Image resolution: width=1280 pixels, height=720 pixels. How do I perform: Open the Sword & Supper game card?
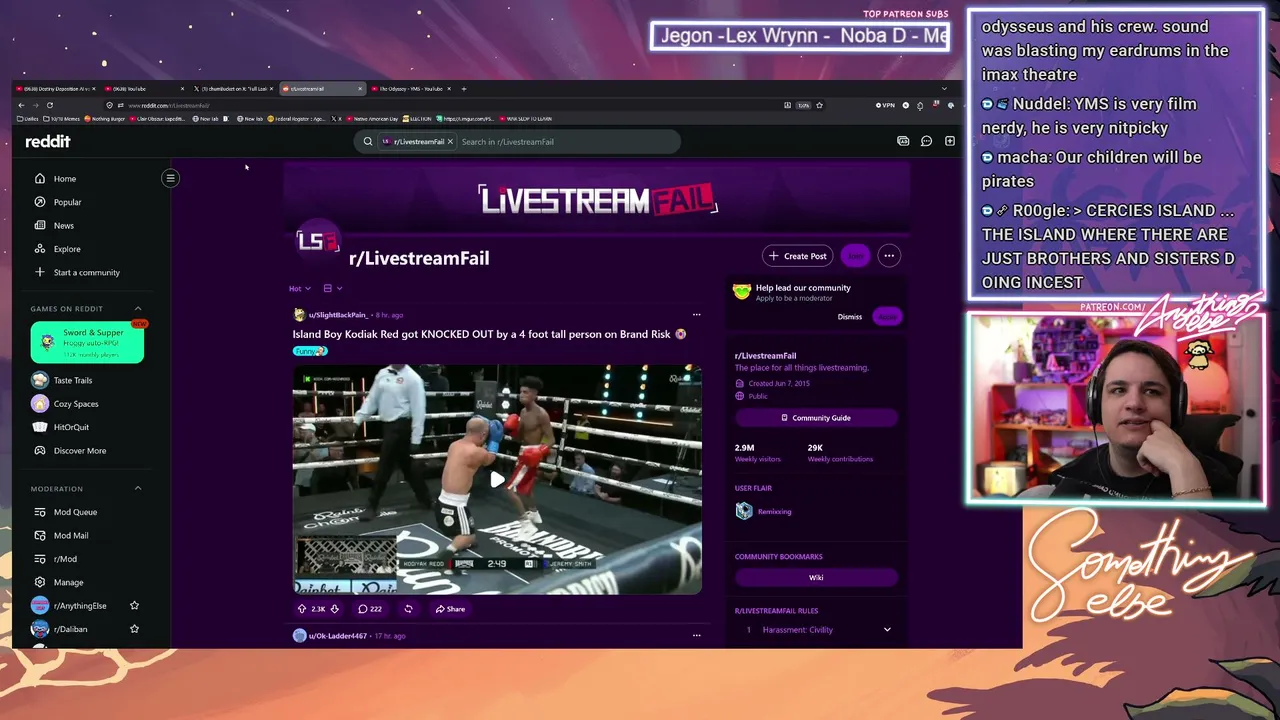pyautogui.click(x=87, y=342)
